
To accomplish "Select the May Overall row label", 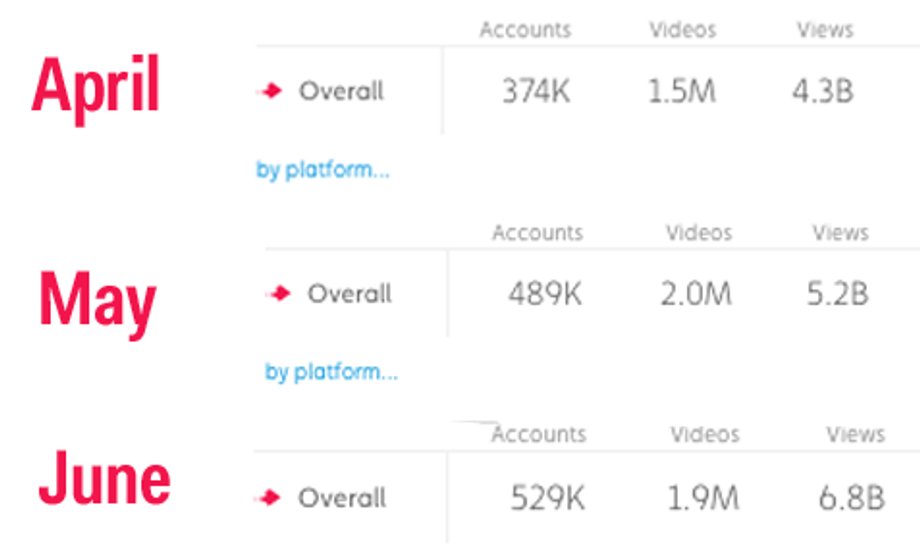I will pos(350,293).
